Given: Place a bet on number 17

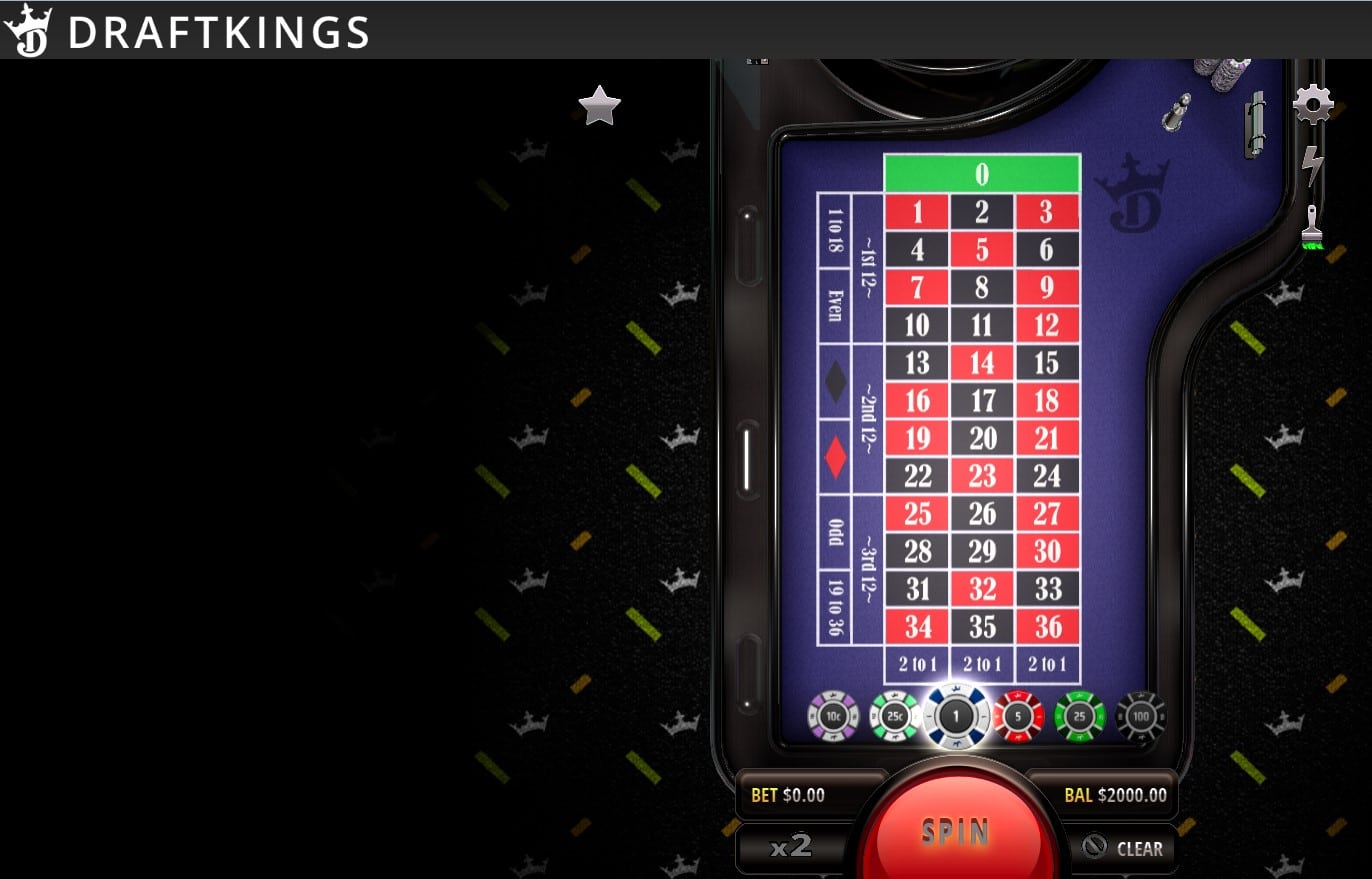Looking at the screenshot, I should pos(982,400).
